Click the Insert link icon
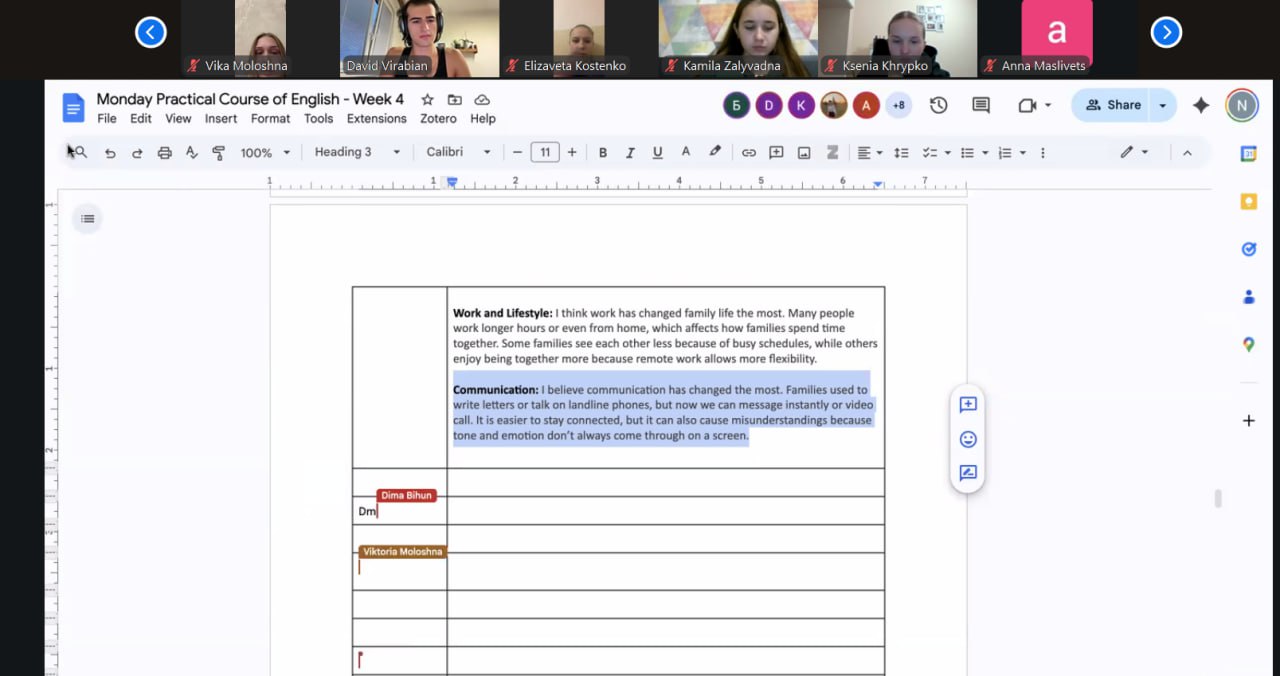The height and width of the screenshot is (676, 1280). coord(748,153)
